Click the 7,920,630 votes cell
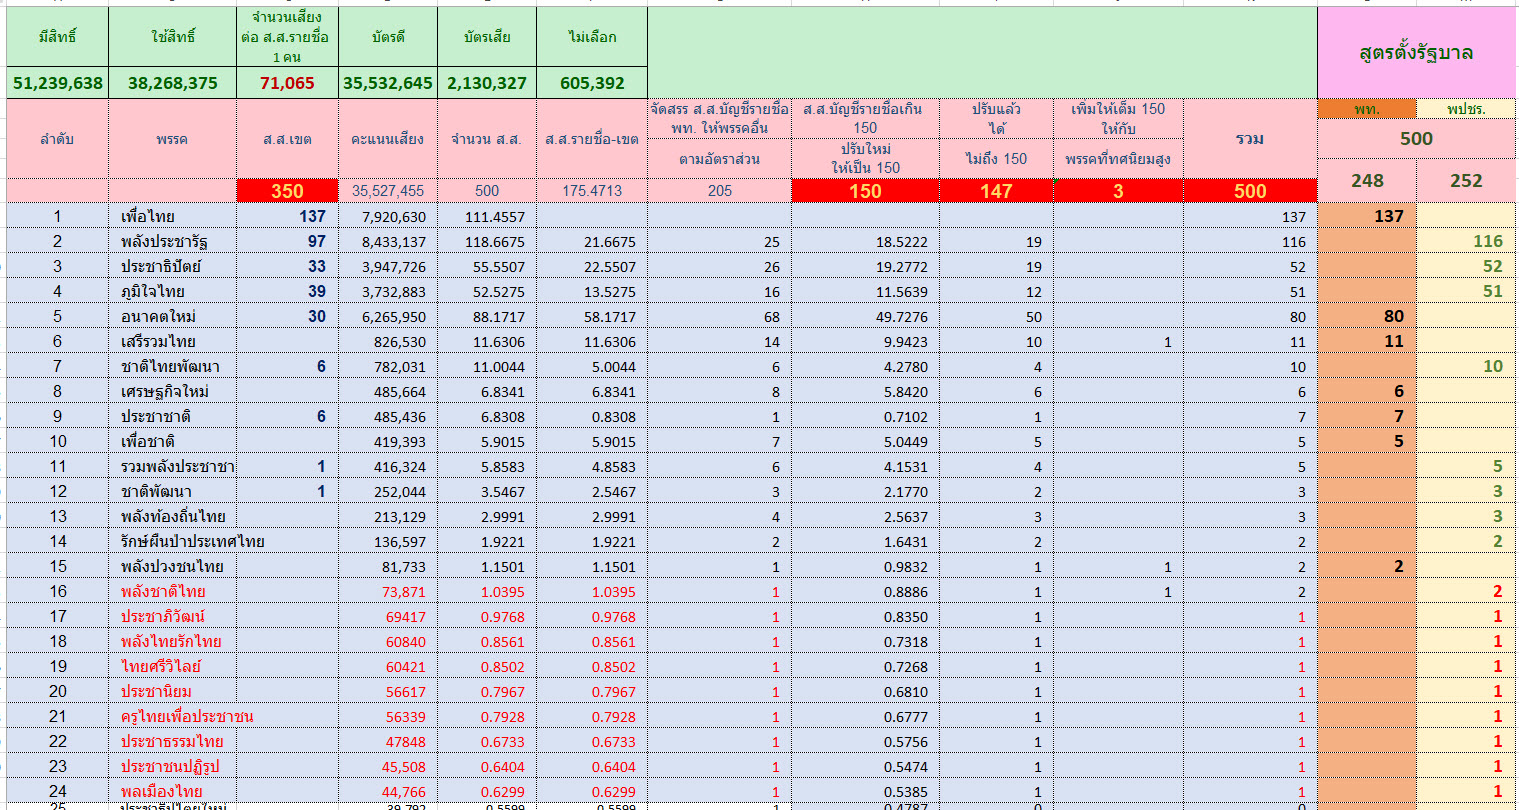This screenshot has height=810, width=1519. coord(387,216)
